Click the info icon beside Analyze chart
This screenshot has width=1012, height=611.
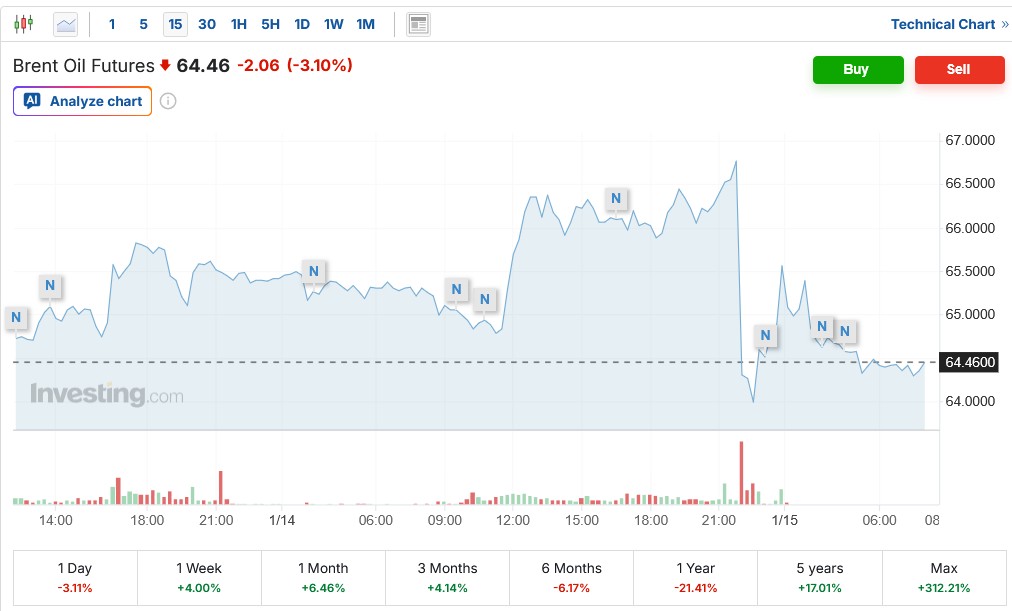[x=168, y=101]
